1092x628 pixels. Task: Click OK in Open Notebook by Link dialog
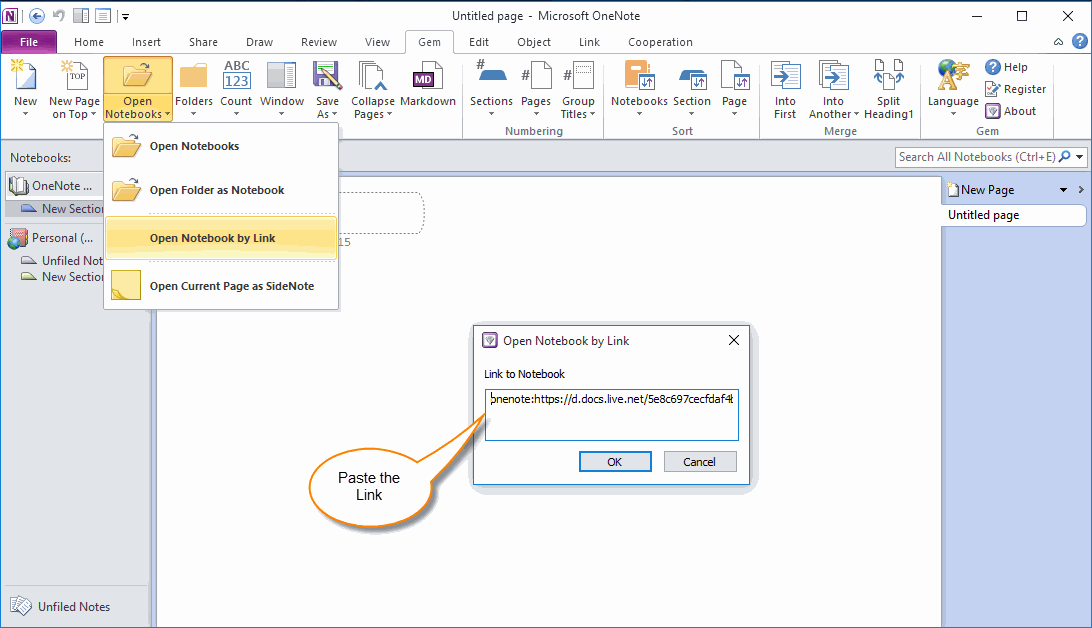615,462
